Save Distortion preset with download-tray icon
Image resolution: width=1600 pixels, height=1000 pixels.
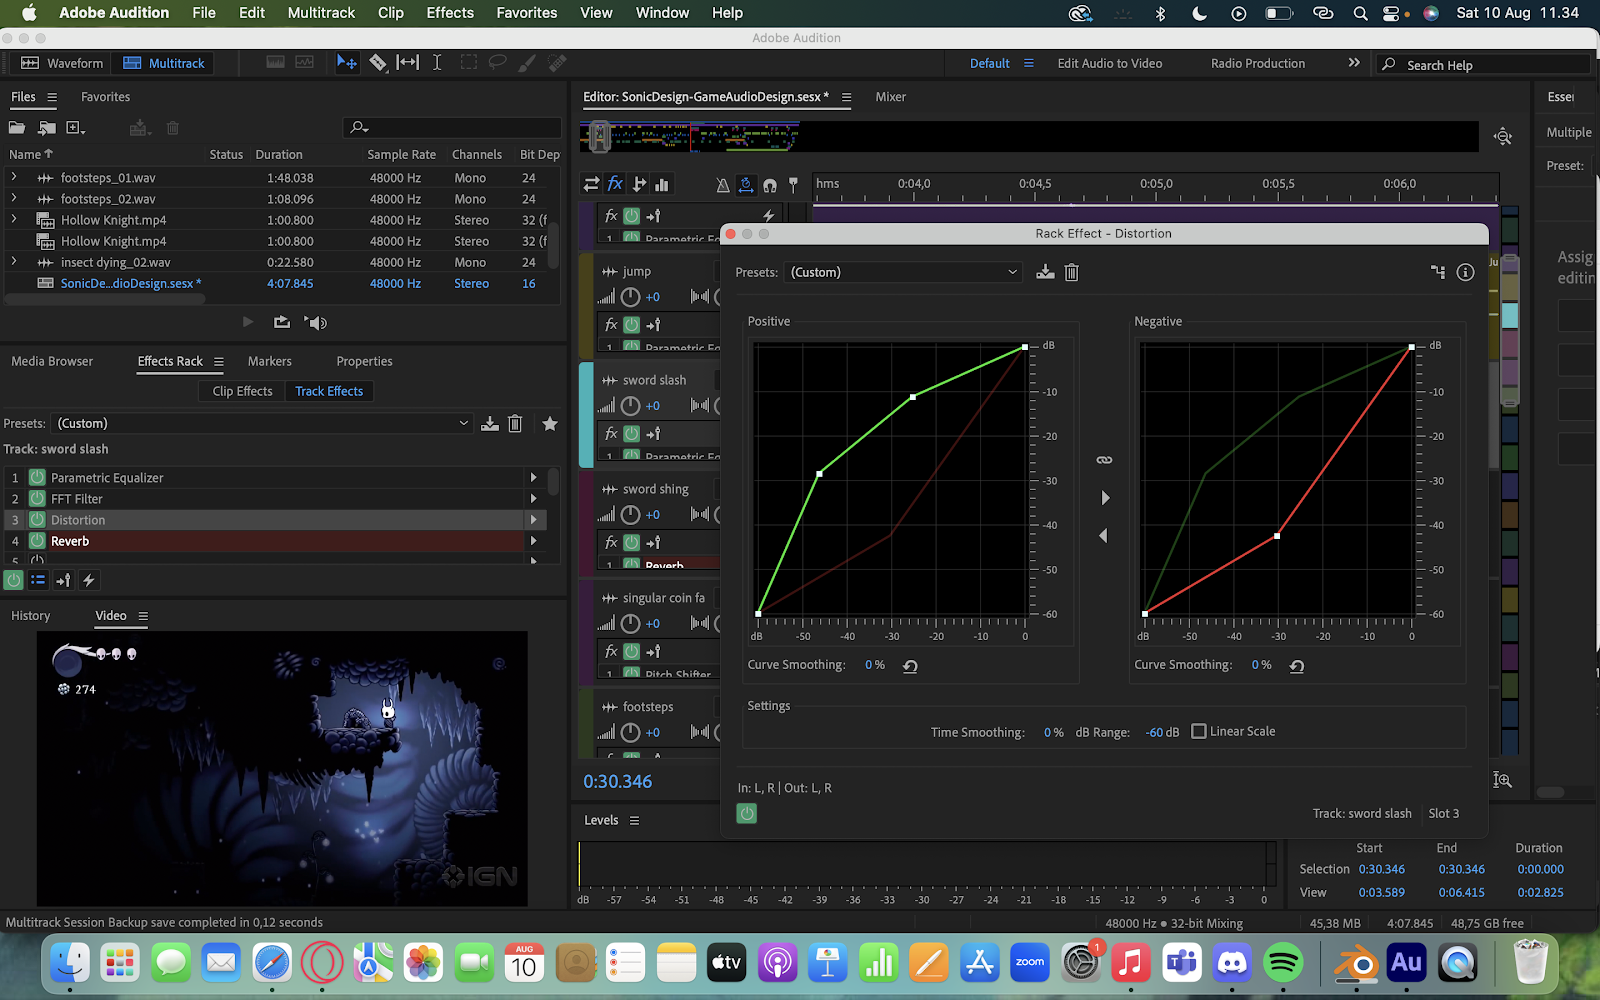1045,272
